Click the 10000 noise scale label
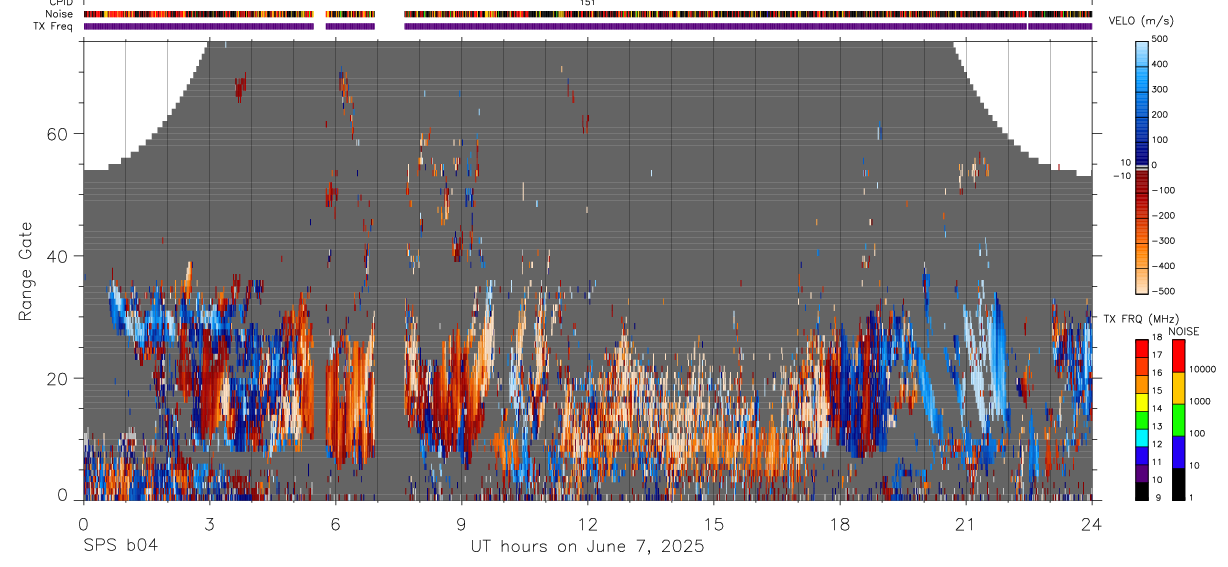Screen dimensions: 1228x567 click(x=1202, y=369)
